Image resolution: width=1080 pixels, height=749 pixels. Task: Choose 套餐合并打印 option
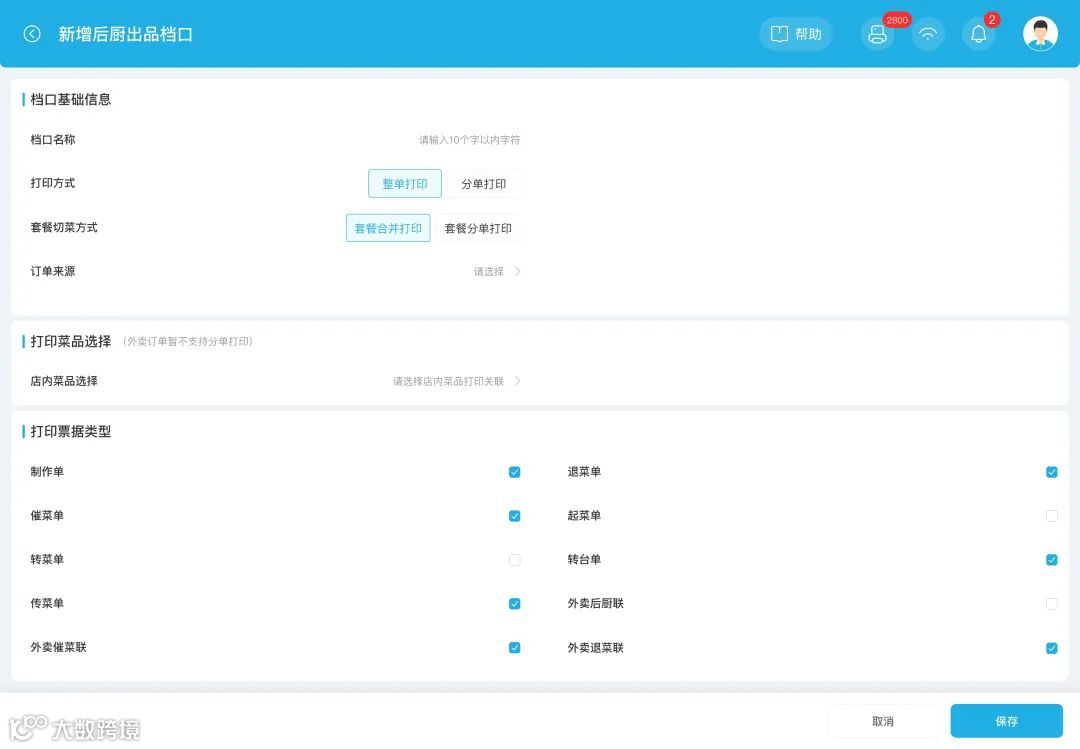click(x=388, y=228)
